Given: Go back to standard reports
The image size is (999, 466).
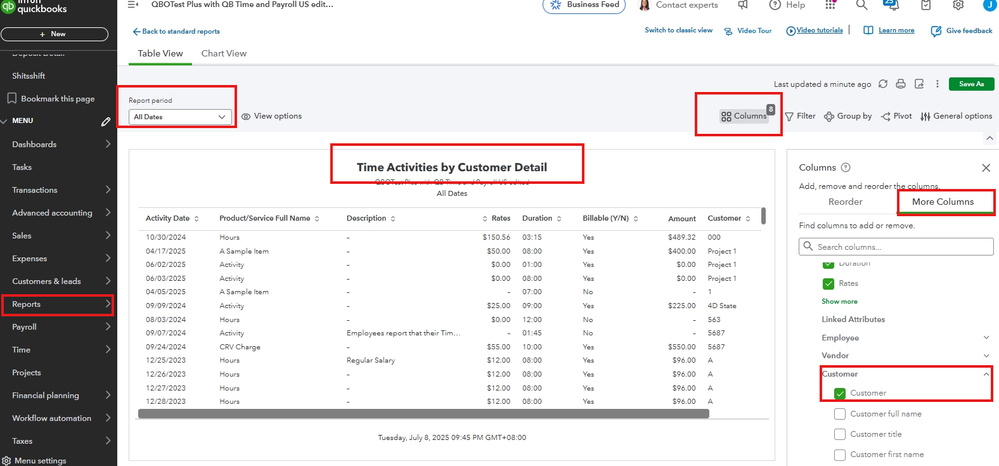Looking at the screenshot, I should click(176, 32).
